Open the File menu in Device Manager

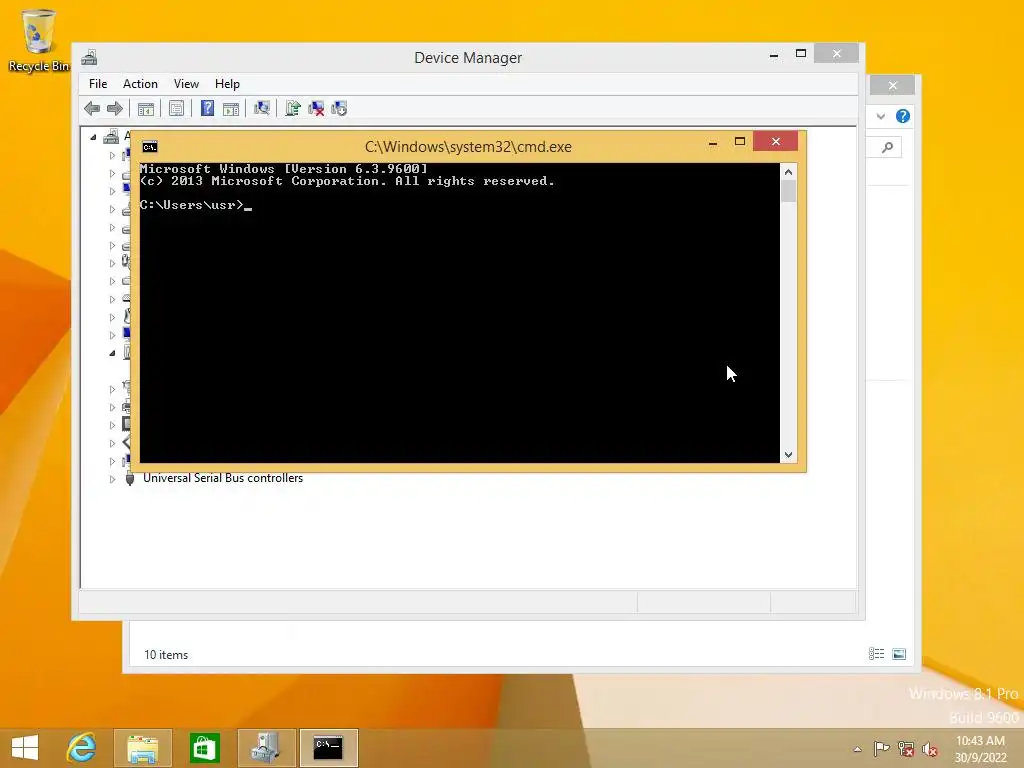pyautogui.click(x=98, y=84)
